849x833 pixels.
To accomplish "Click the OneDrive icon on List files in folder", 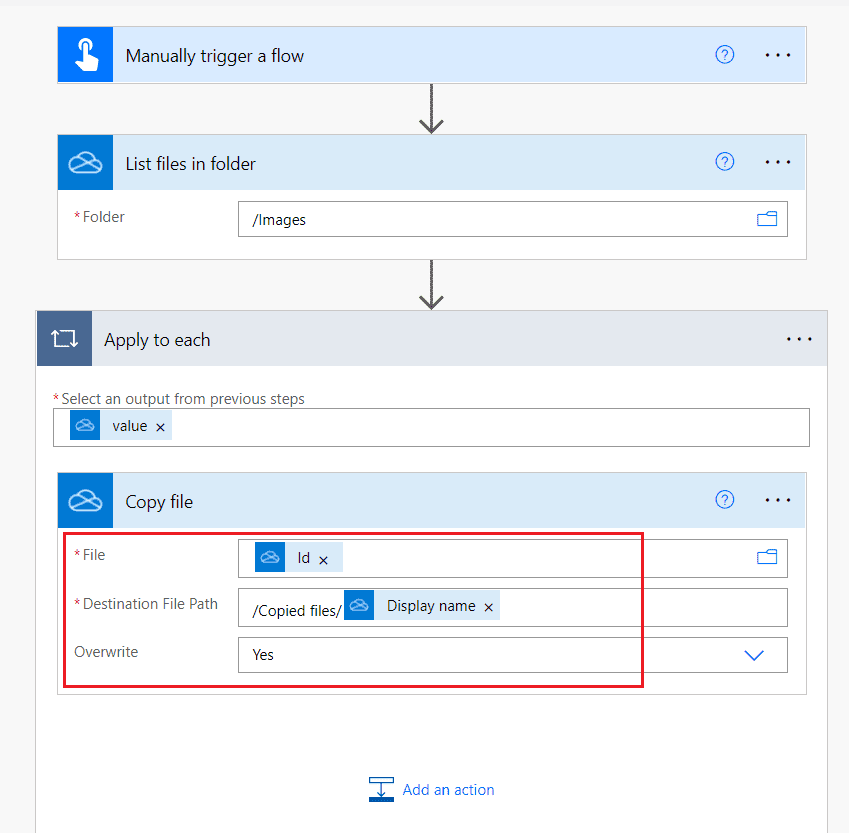I will 86,162.
